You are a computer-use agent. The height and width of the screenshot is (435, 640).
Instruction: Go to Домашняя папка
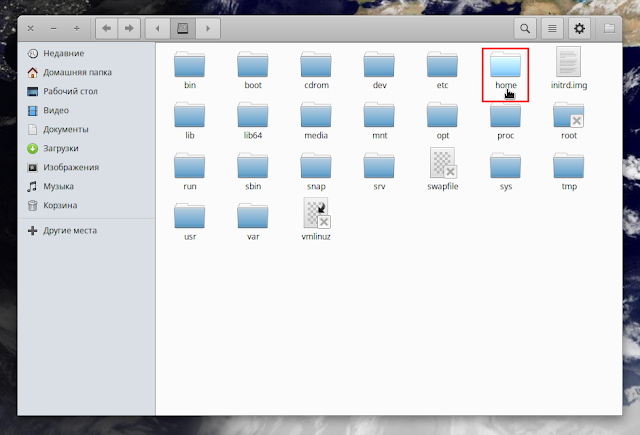tap(87, 72)
